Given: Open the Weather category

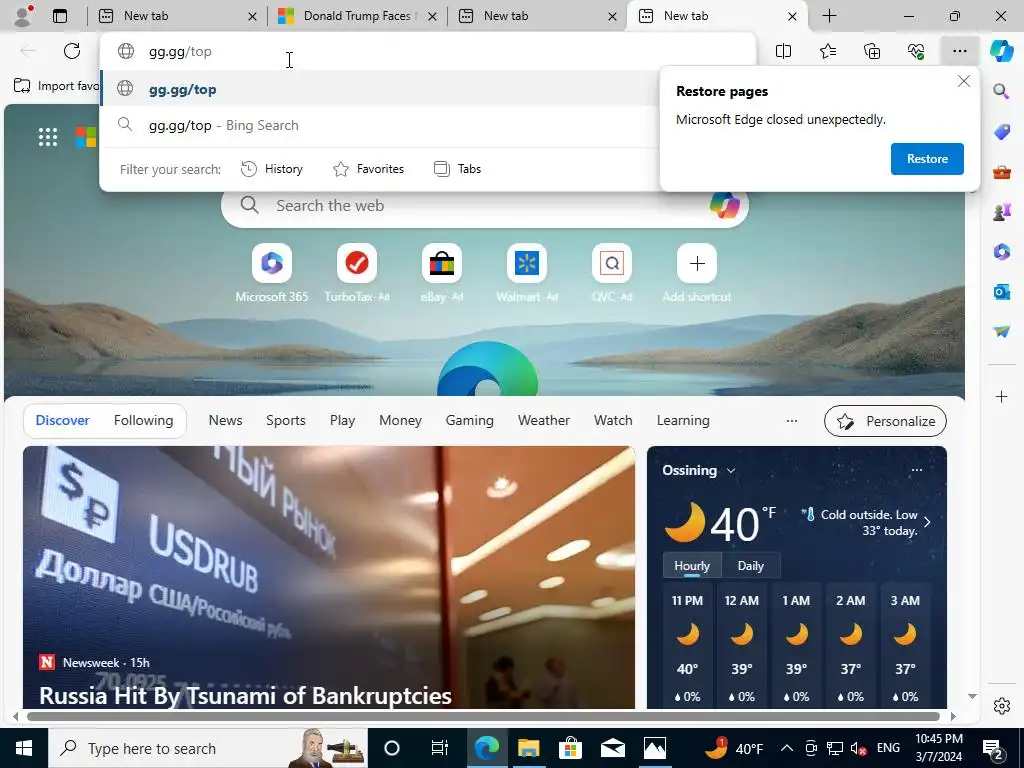Looking at the screenshot, I should point(543,421).
